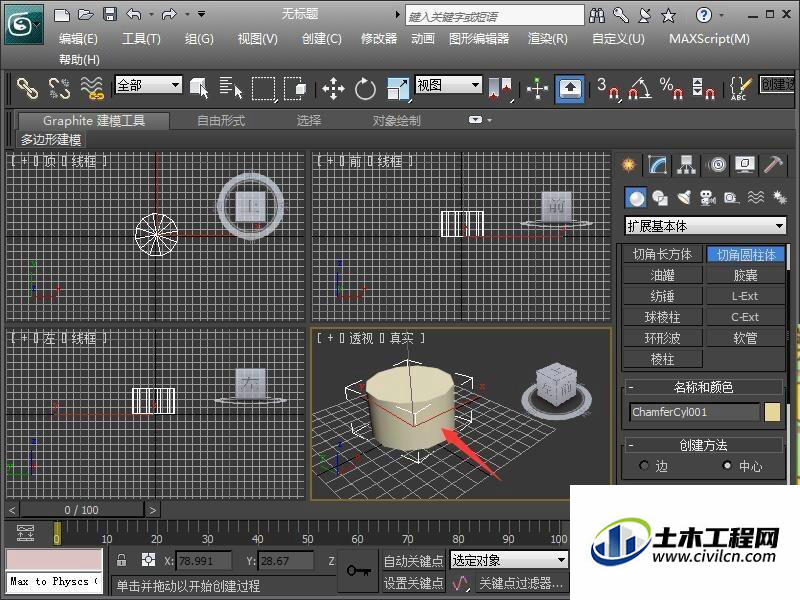Viewport: 800px width, 600px height.
Task: Pick the Select Object tool
Action: pyautogui.click(x=198, y=88)
